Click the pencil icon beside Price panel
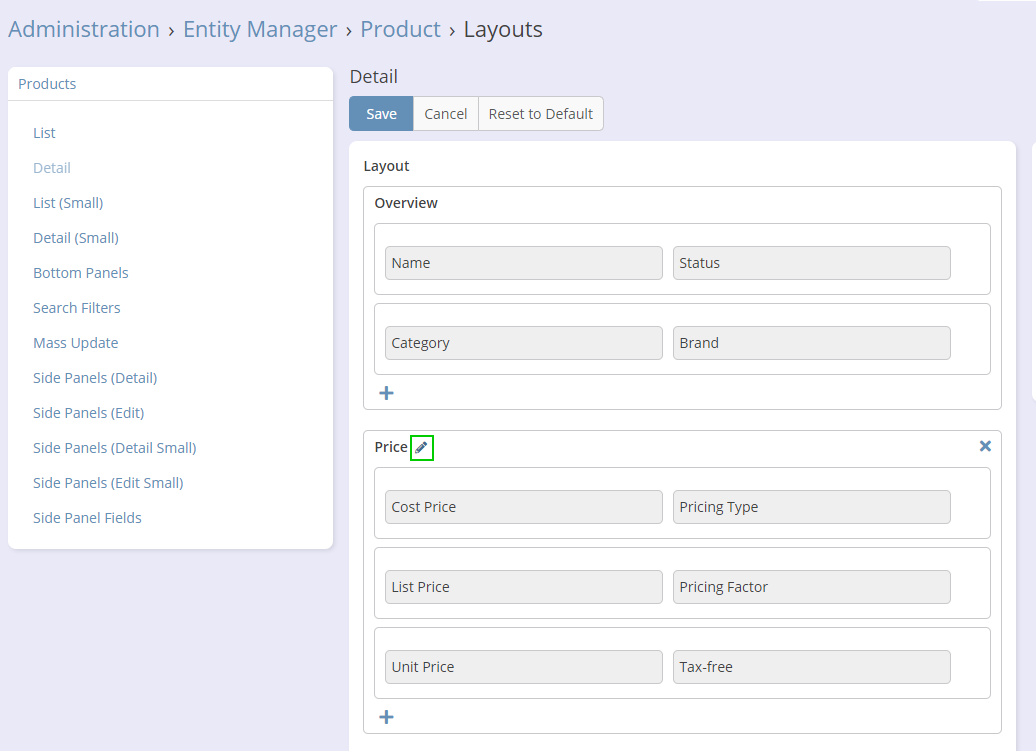The height and width of the screenshot is (751, 1036). tap(421, 448)
